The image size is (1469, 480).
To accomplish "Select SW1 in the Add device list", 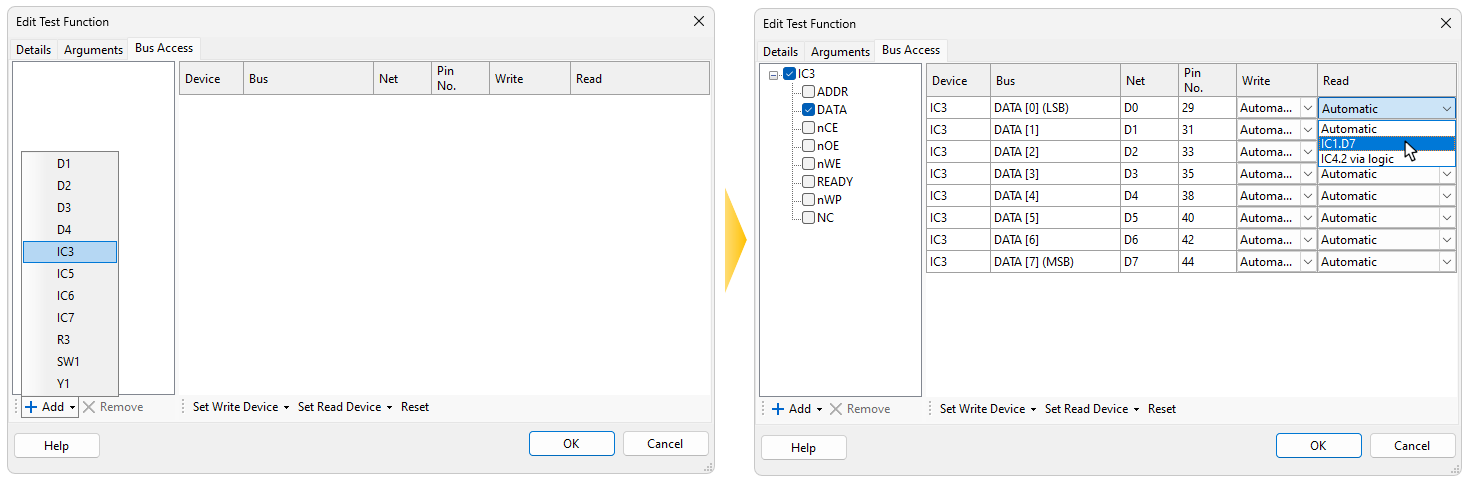I will click(x=70, y=362).
